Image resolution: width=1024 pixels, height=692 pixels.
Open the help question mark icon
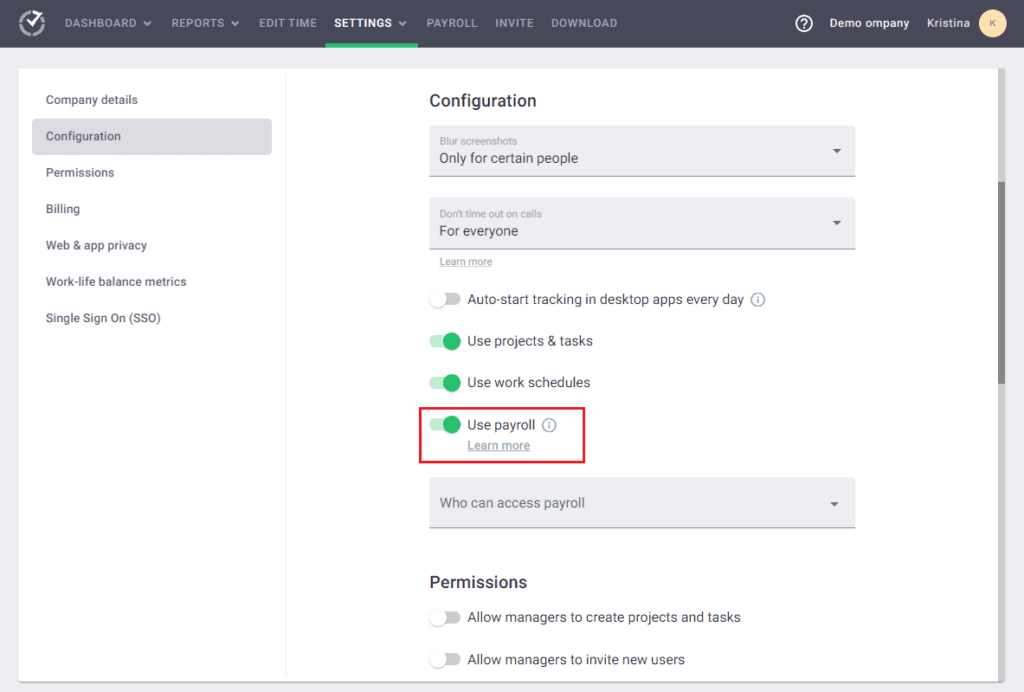[x=803, y=22]
